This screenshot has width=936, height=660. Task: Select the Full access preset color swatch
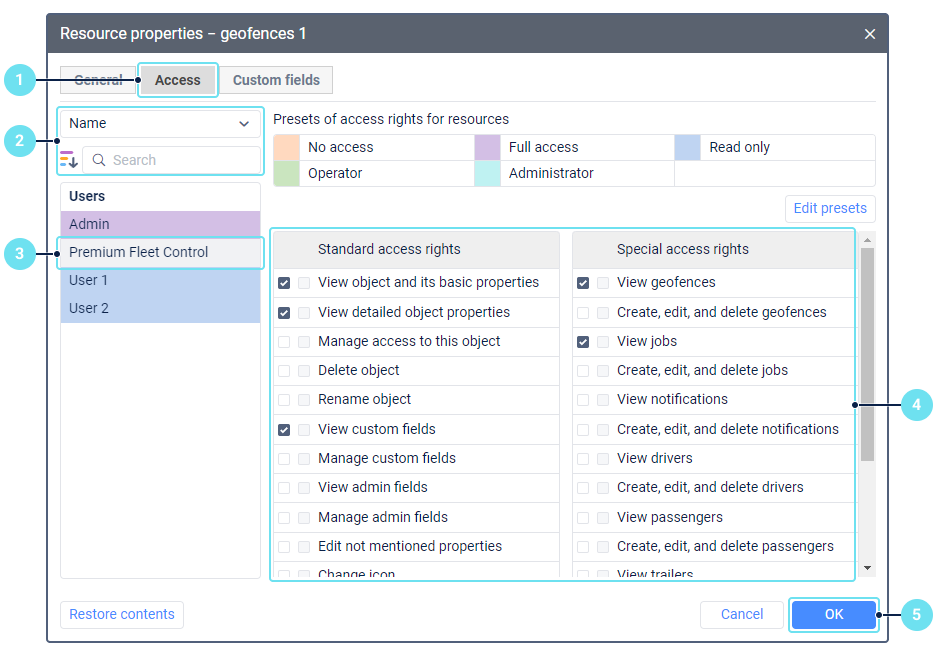click(x=487, y=147)
